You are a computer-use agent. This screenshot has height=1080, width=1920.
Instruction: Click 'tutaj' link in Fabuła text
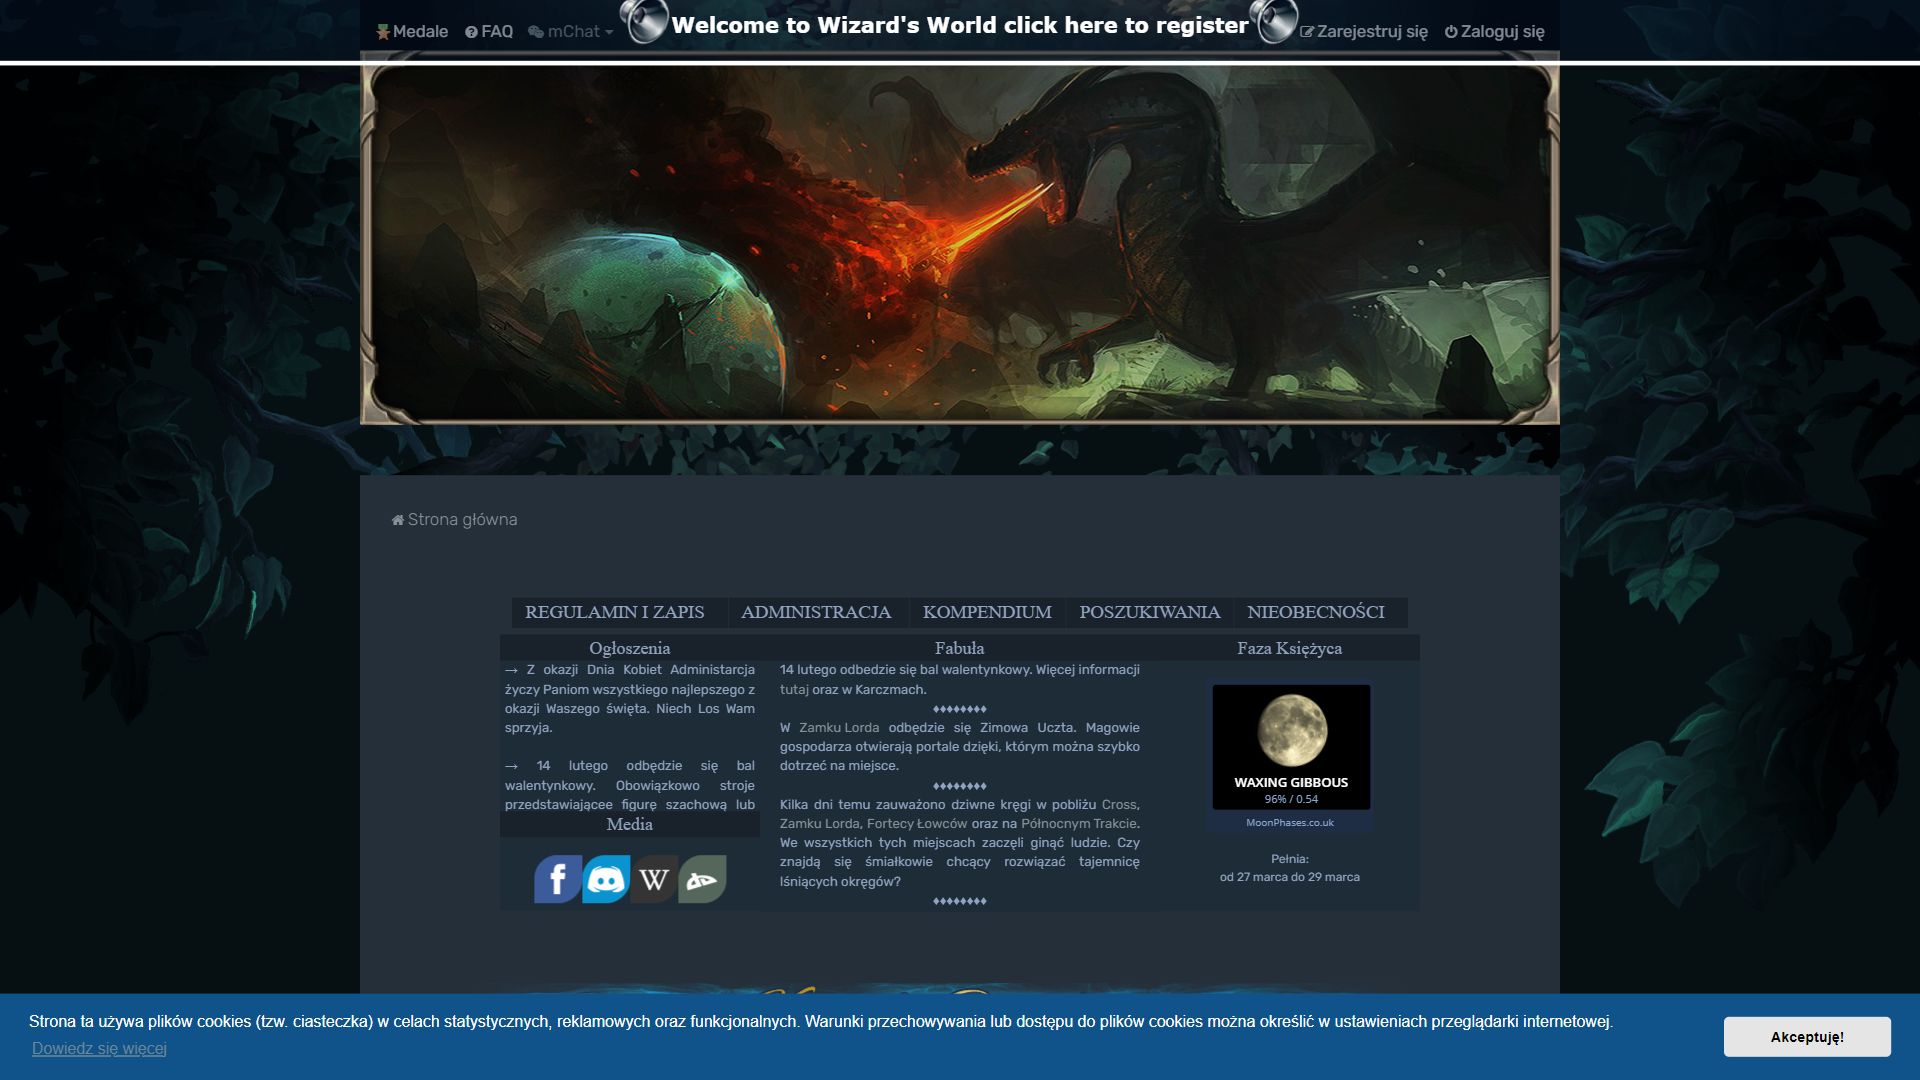coord(794,690)
